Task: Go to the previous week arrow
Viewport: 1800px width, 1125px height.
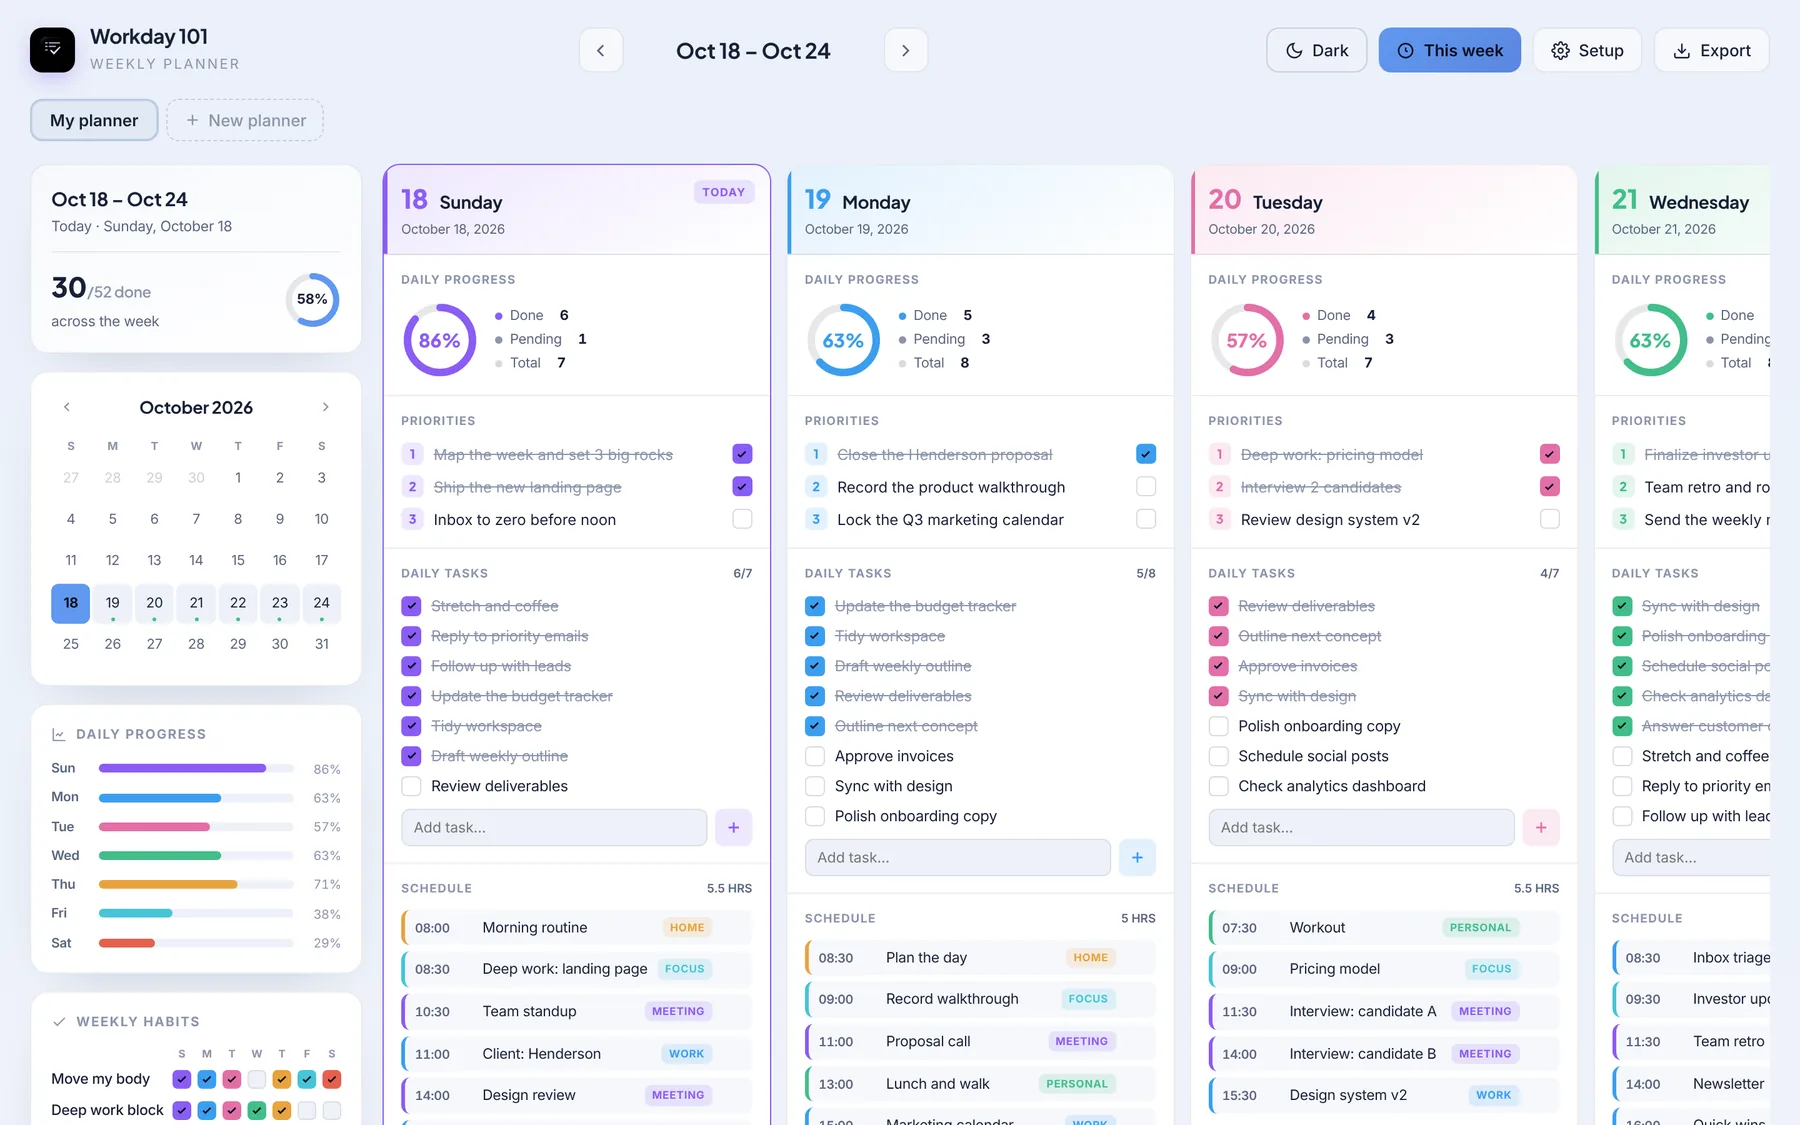Action: (601, 50)
